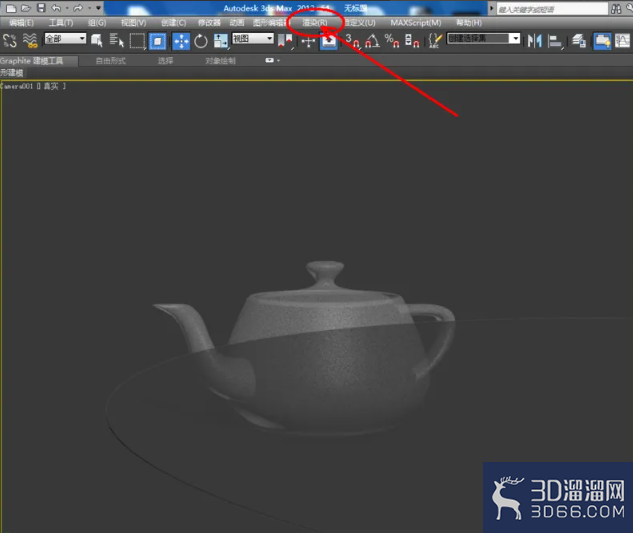Open the MAXScript(M) menu
Image resolution: width=633 pixels, height=533 pixels.
(x=416, y=23)
